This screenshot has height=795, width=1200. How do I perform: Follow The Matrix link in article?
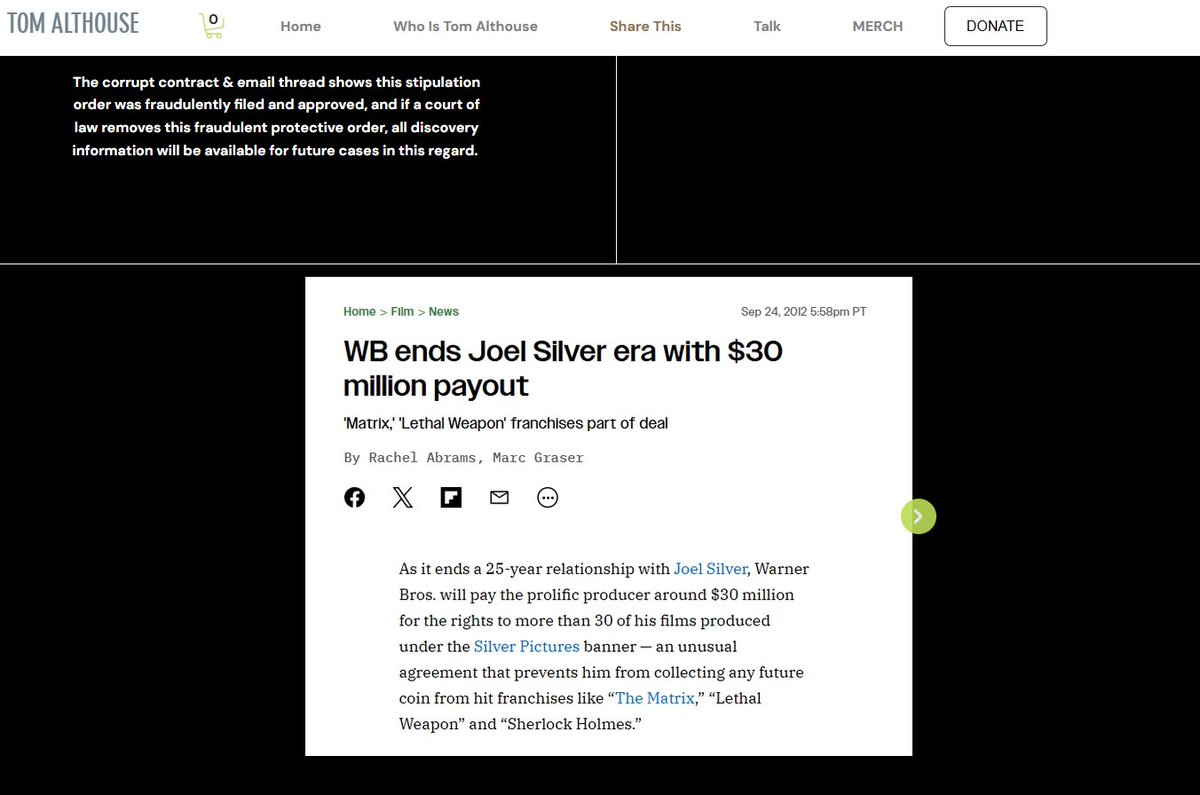[x=655, y=698]
